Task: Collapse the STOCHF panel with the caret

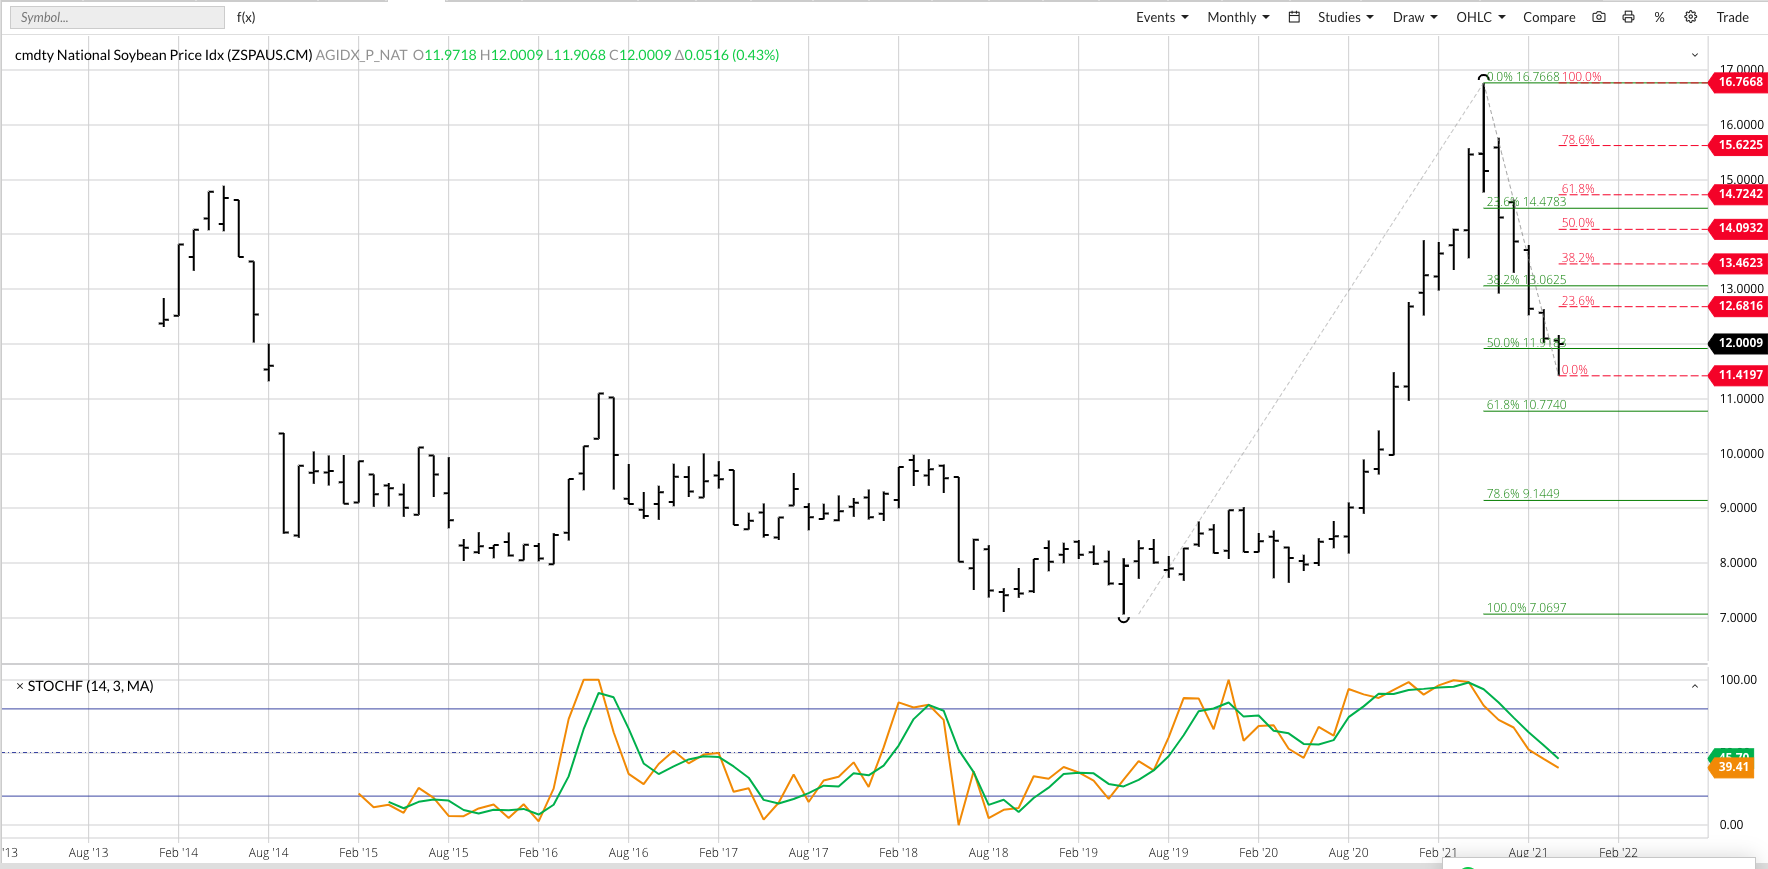Action: click(x=1695, y=686)
